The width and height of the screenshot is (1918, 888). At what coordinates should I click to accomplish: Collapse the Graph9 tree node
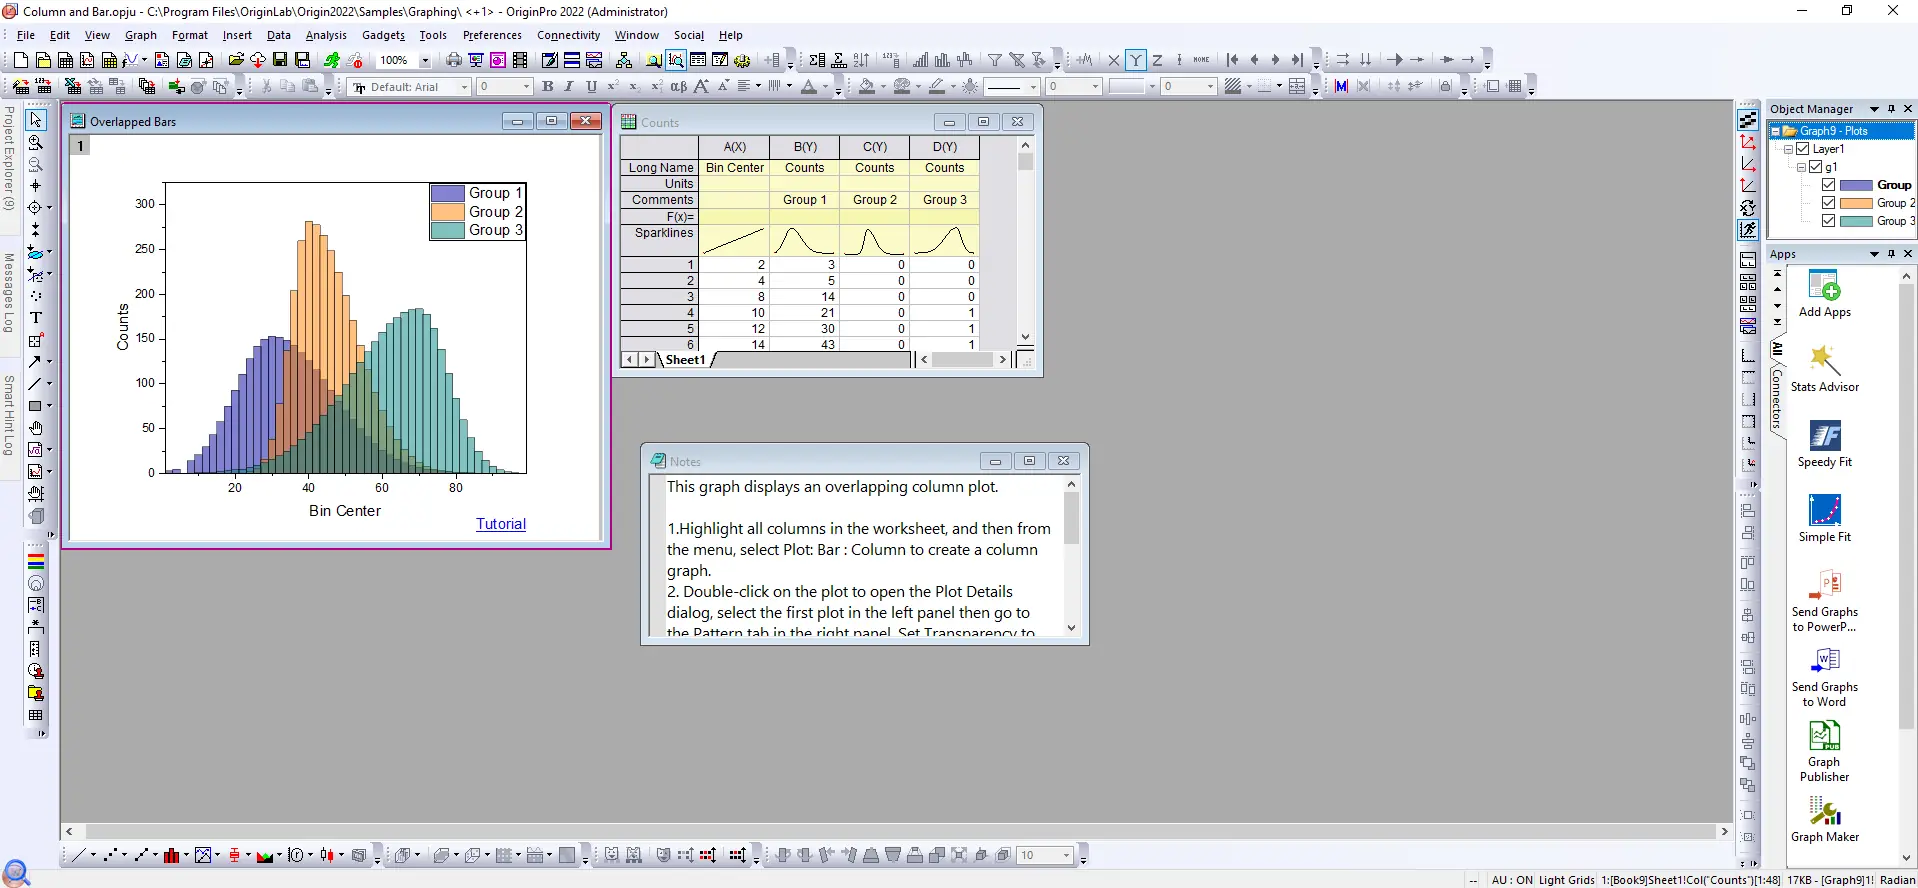pos(1776,131)
